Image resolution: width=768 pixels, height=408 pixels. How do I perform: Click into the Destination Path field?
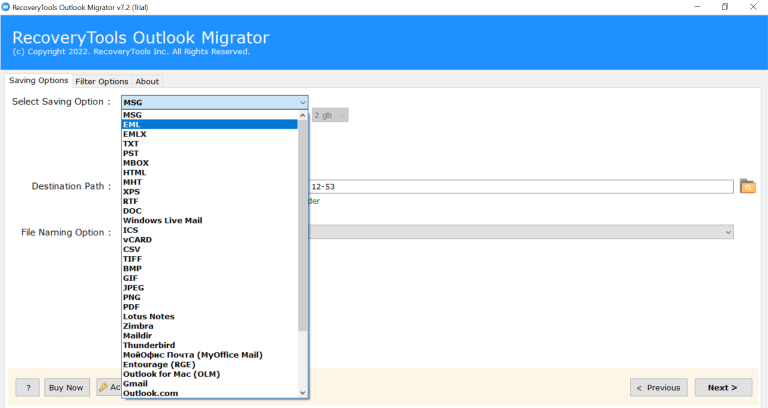click(521, 187)
